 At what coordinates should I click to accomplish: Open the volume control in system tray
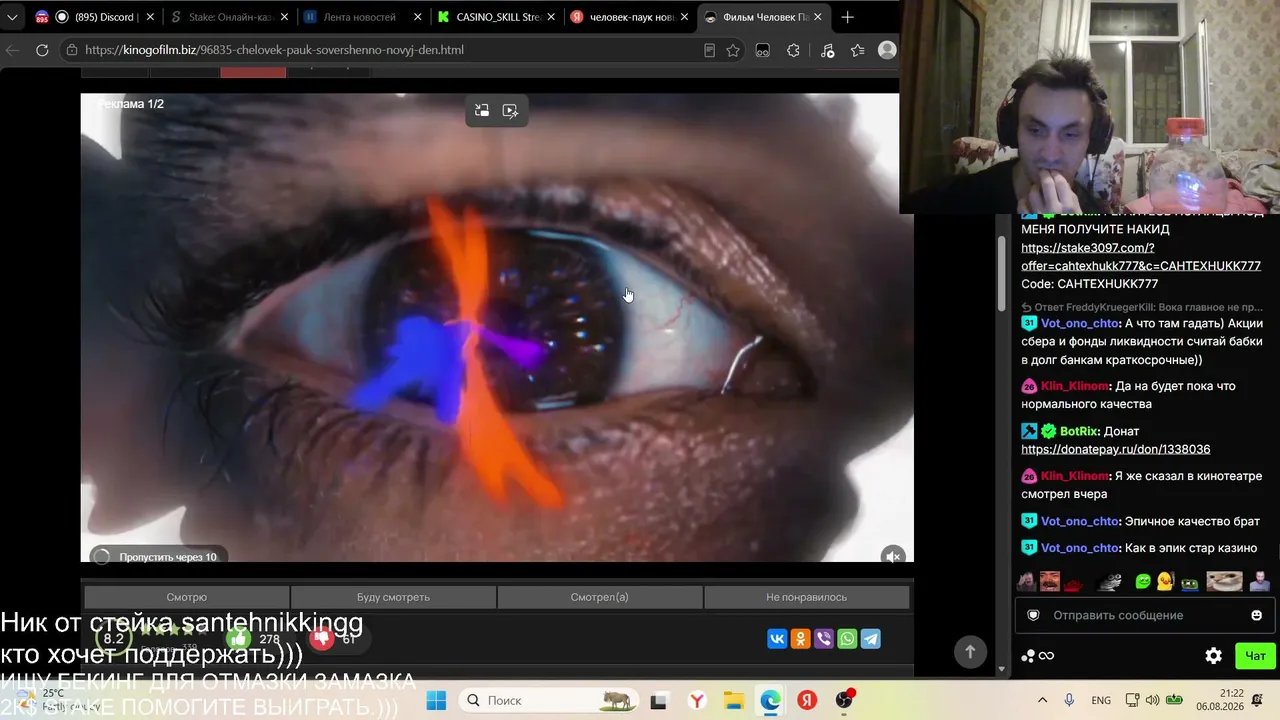[x=1153, y=701]
